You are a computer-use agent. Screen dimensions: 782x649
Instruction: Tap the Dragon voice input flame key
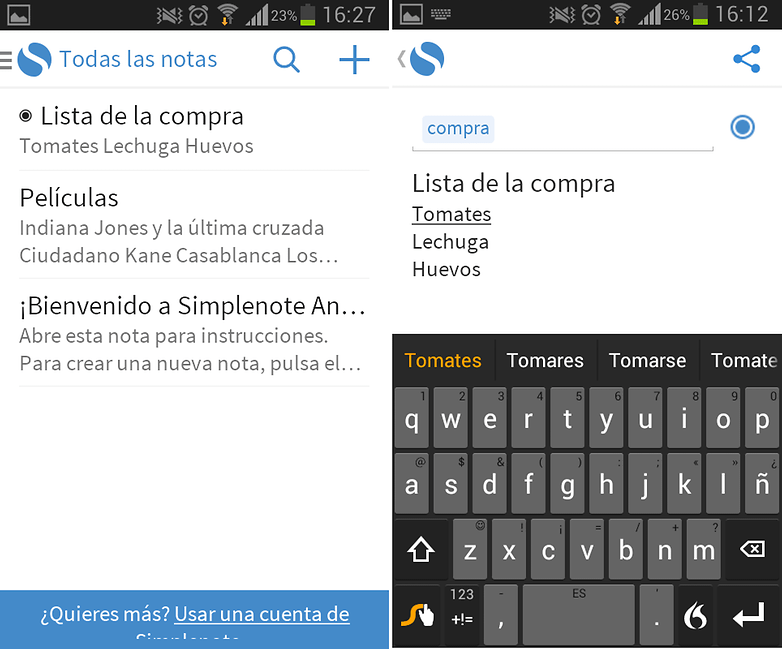pyautogui.click(x=695, y=615)
